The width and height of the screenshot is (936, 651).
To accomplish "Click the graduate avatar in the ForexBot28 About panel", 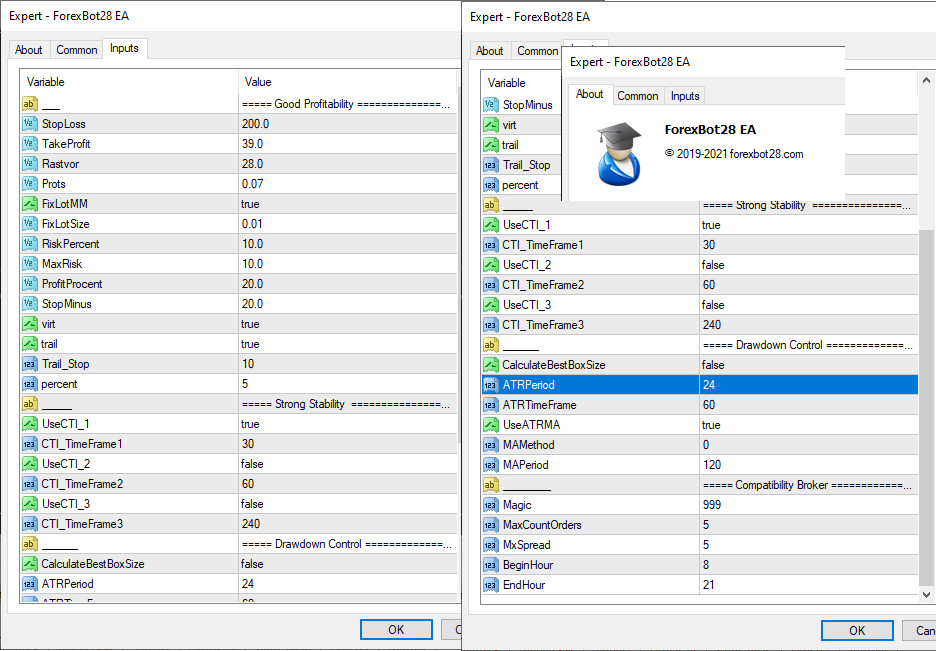I will pyautogui.click(x=620, y=153).
